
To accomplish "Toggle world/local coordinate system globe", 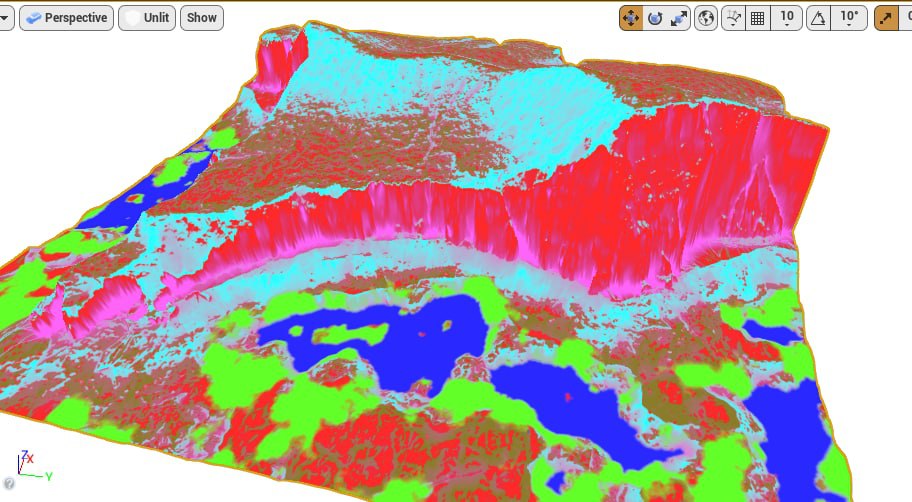I will click(706, 18).
